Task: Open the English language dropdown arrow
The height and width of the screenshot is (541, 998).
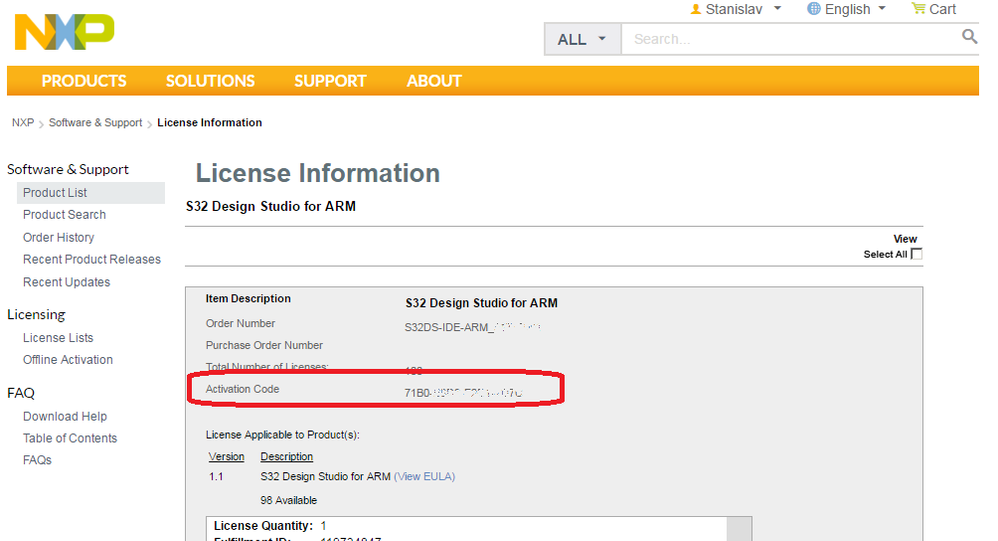Action: coord(882,9)
